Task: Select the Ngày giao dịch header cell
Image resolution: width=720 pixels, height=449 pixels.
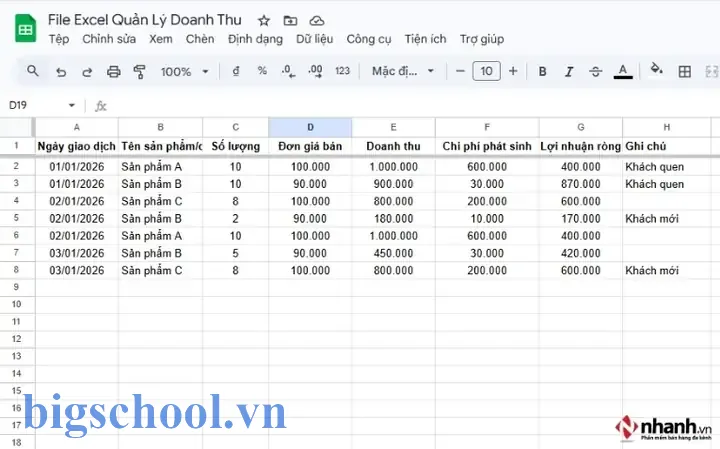Action: 77,146
